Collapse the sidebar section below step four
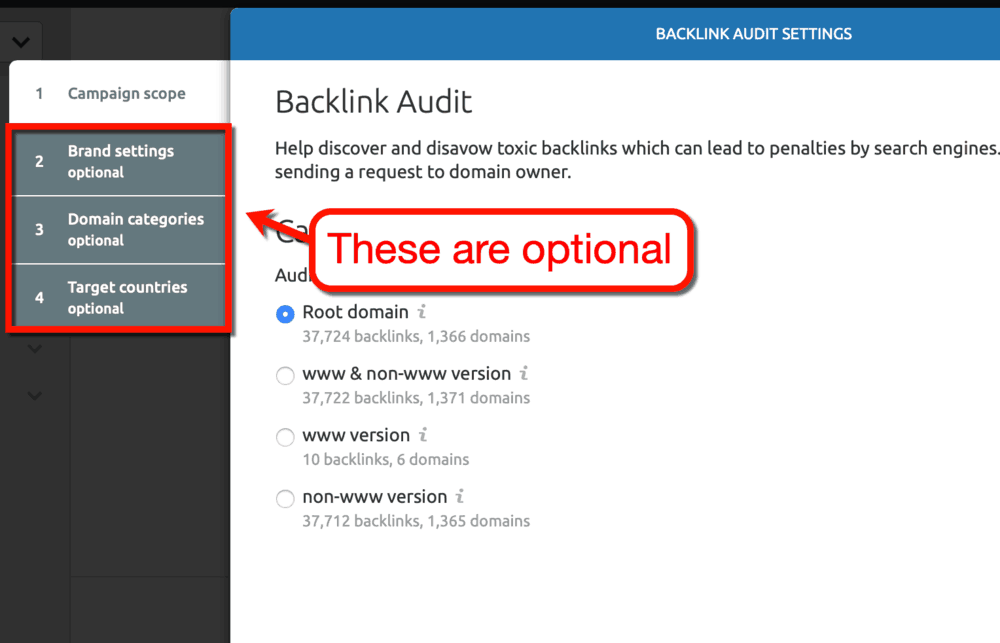Viewport: 1000px width, 643px height. (33, 348)
